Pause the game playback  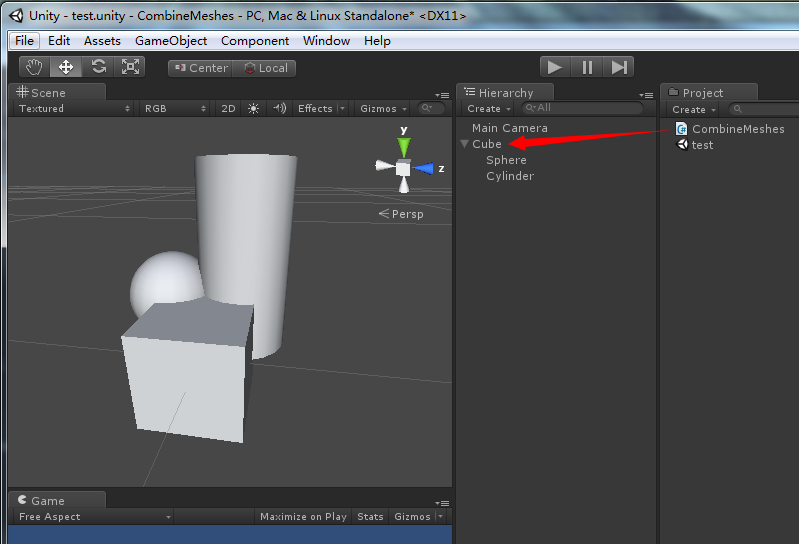tap(587, 67)
